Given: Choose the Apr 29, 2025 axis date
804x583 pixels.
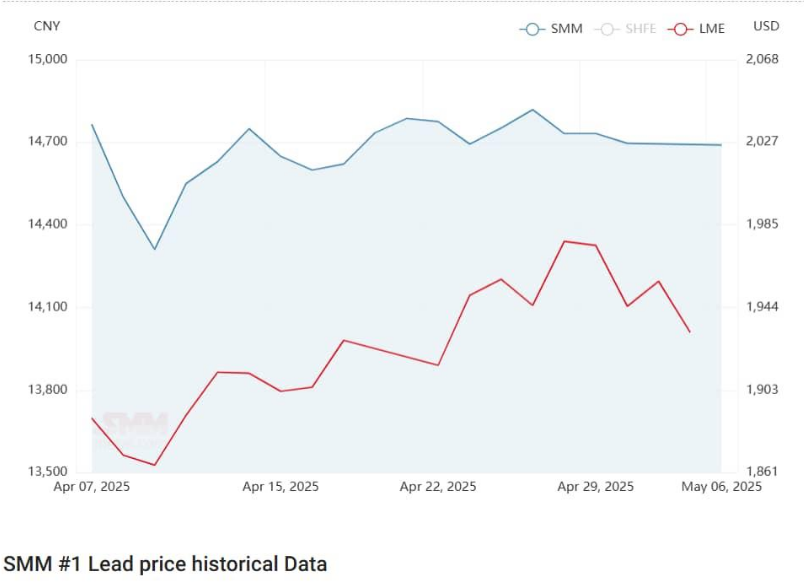Looking at the screenshot, I should pyautogui.click(x=595, y=487).
